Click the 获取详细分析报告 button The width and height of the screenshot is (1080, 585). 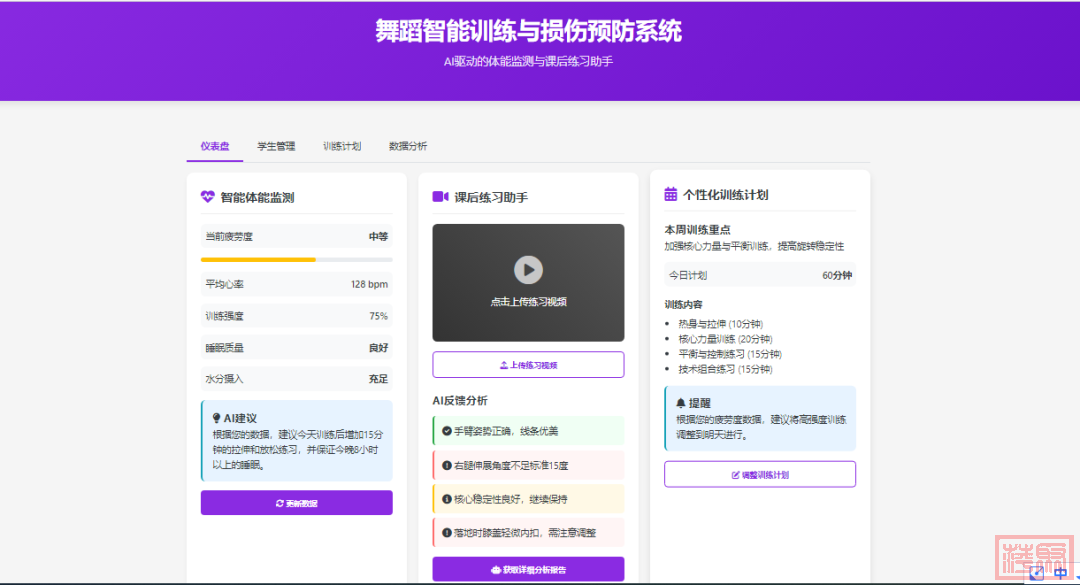coord(528,569)
